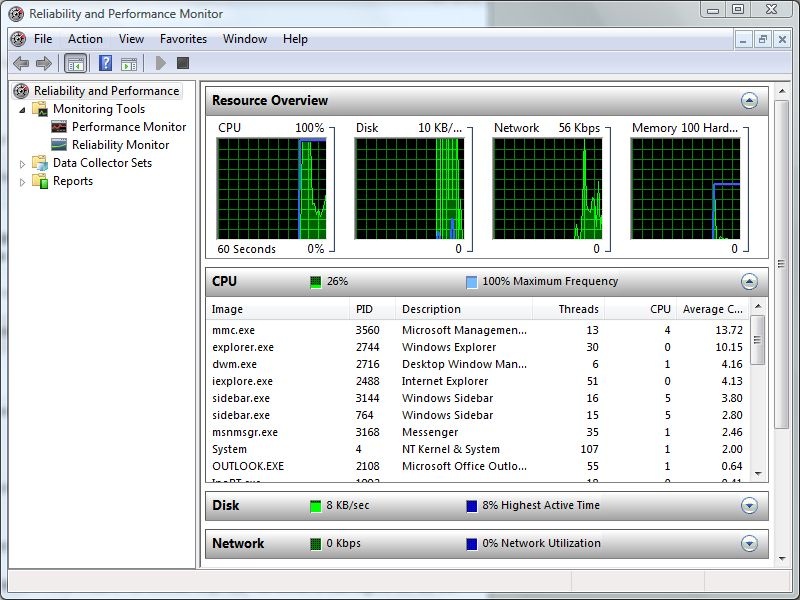This screenshot has height=600, width=800.
Task: Select the explorer.exe process row
Action: tap(478, 347)
